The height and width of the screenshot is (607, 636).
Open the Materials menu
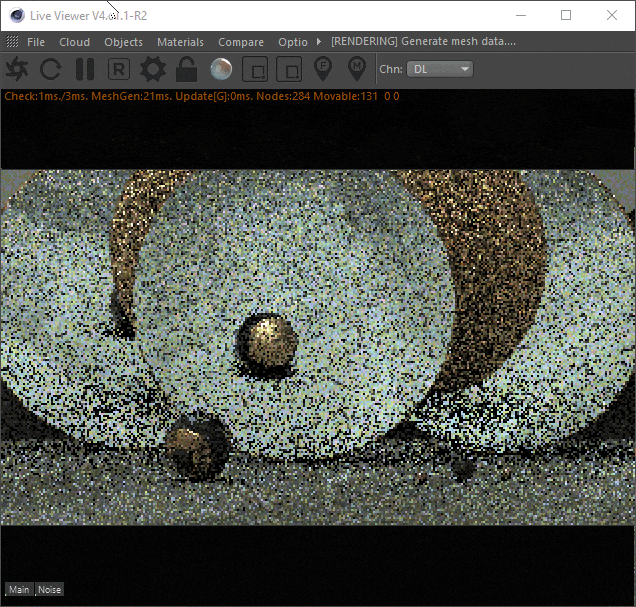[x=180, y=42]
